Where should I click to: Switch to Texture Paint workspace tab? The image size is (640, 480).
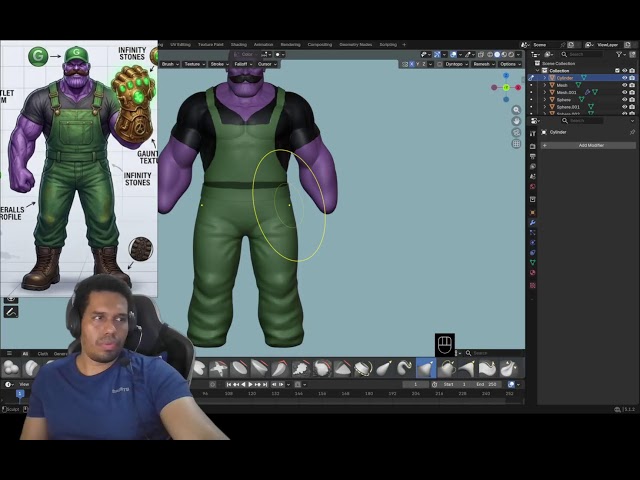tap(211, 44)
